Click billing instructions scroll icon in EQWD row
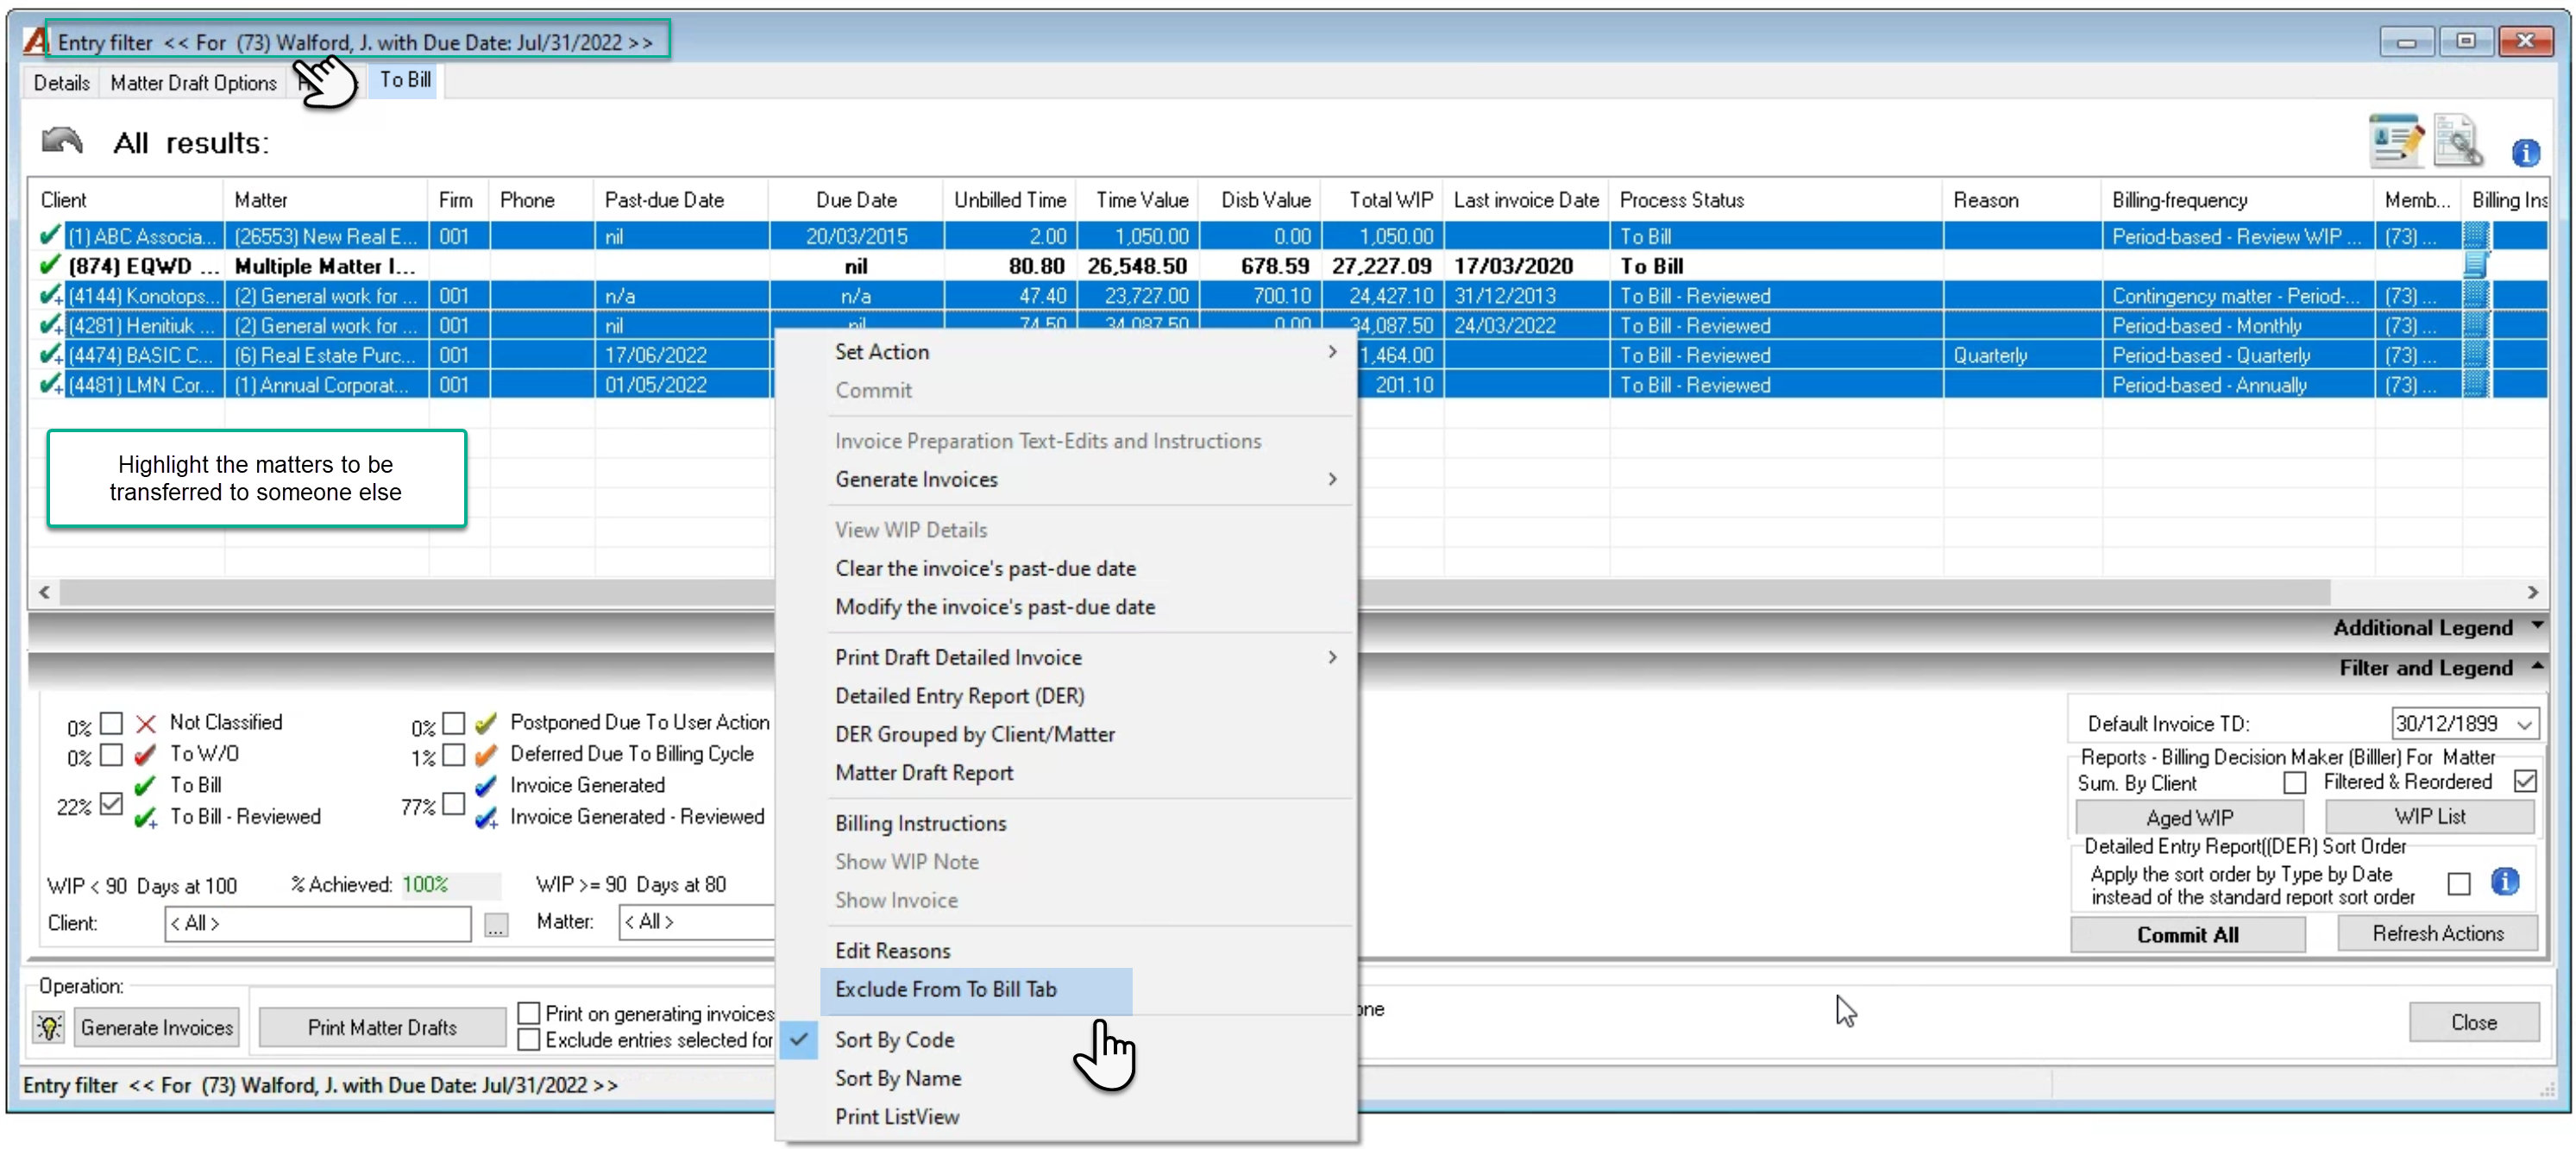Screen dimensions: 2576x1149 click(2475, 266)
